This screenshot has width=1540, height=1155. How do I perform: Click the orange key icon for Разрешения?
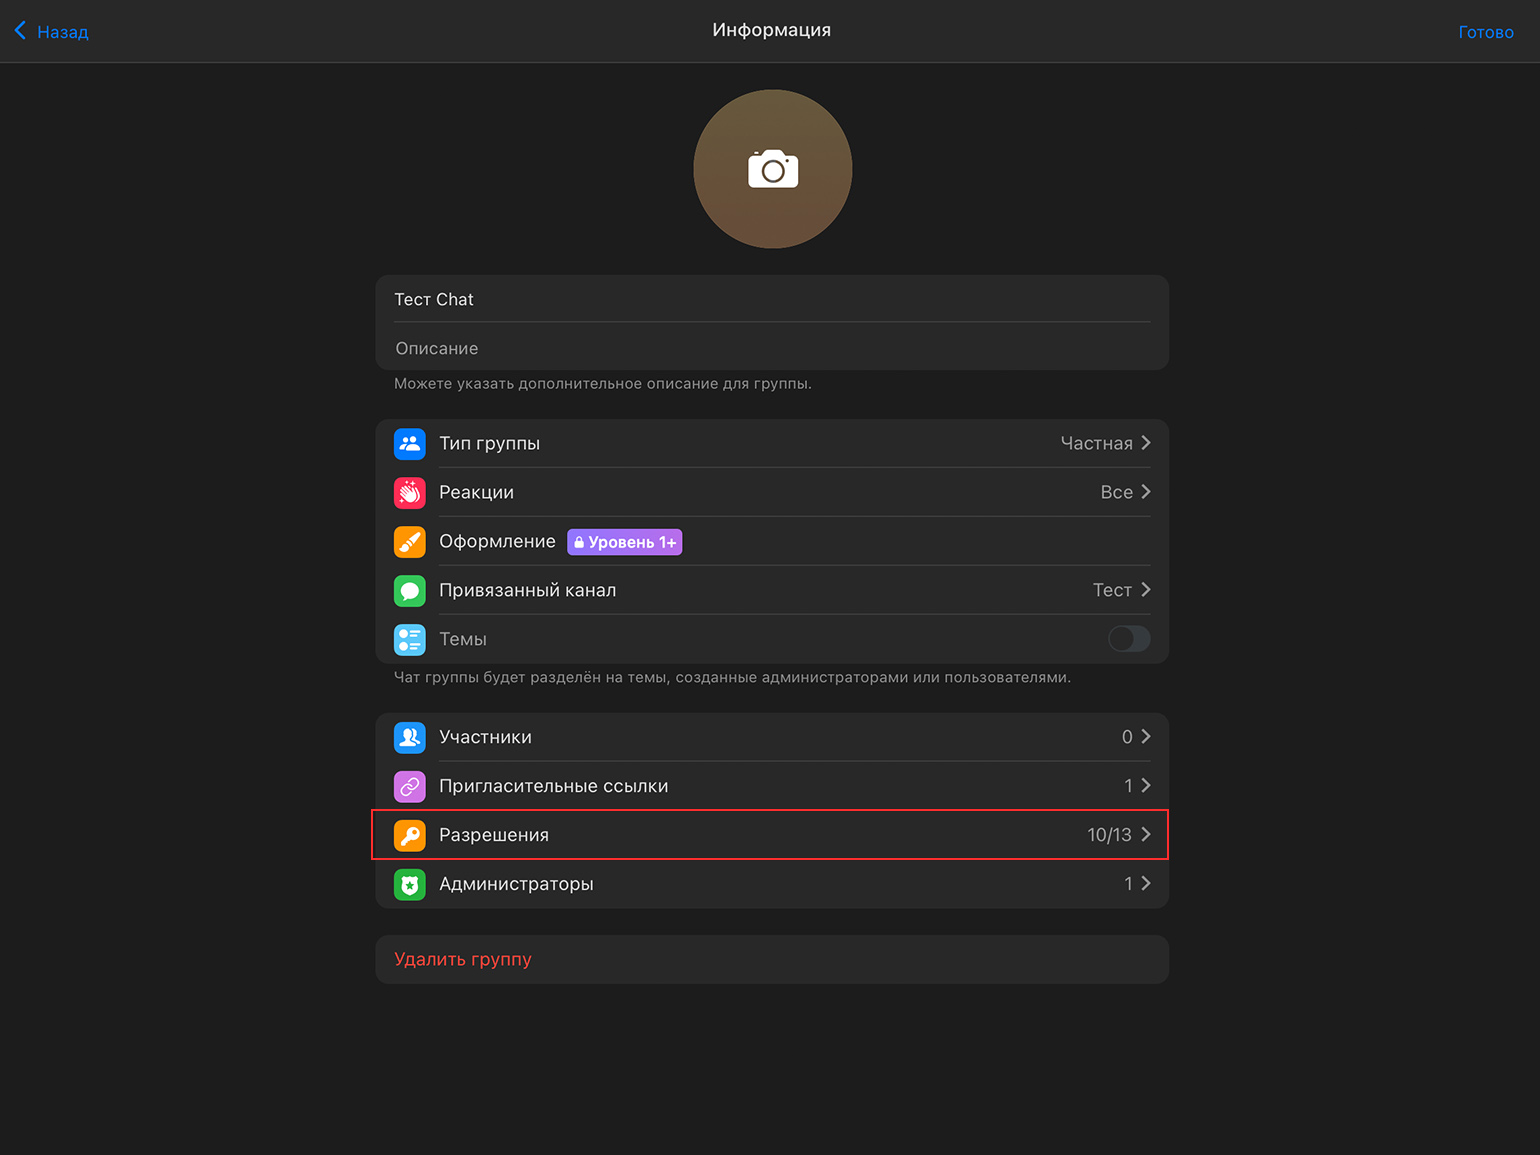[x=410, y=835]
